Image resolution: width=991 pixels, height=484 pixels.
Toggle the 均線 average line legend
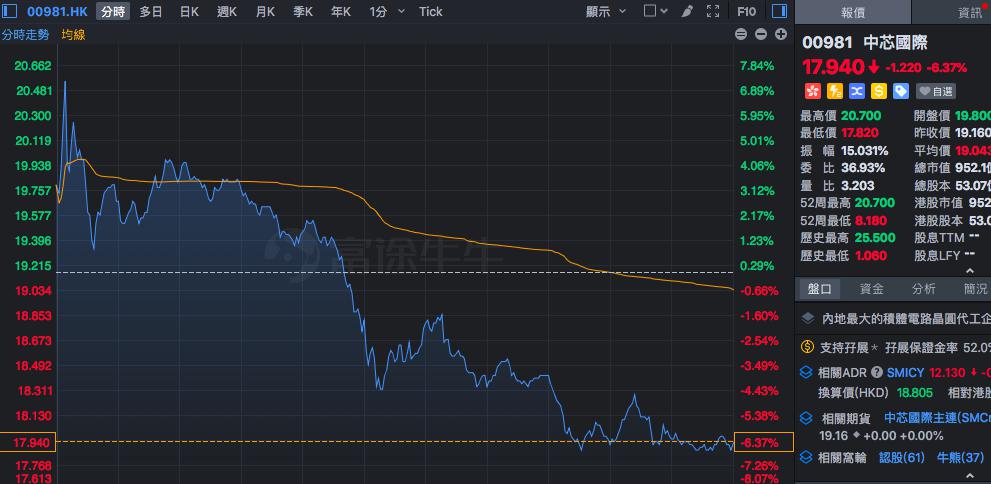point(73,35)
